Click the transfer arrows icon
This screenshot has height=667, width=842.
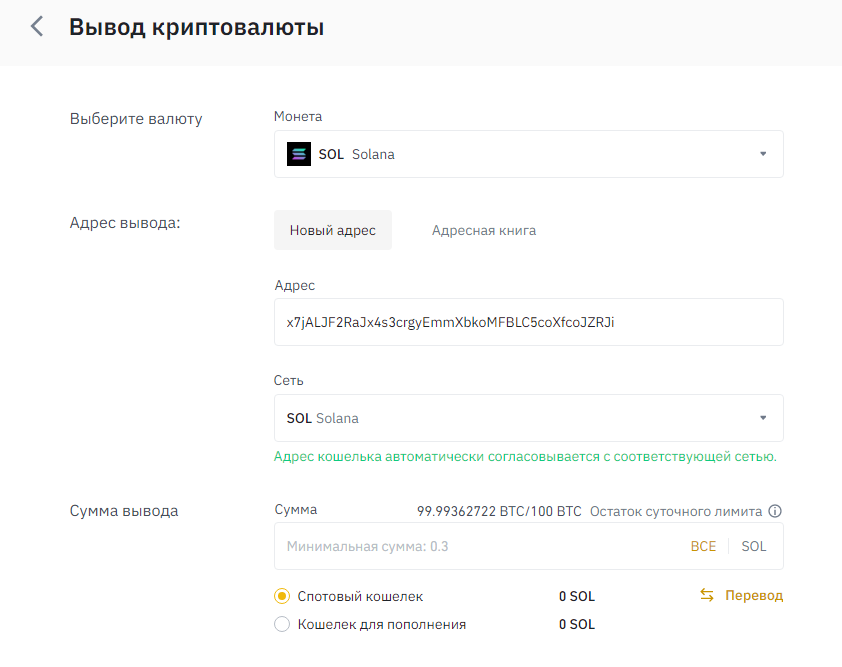click(x=707, y=596)
